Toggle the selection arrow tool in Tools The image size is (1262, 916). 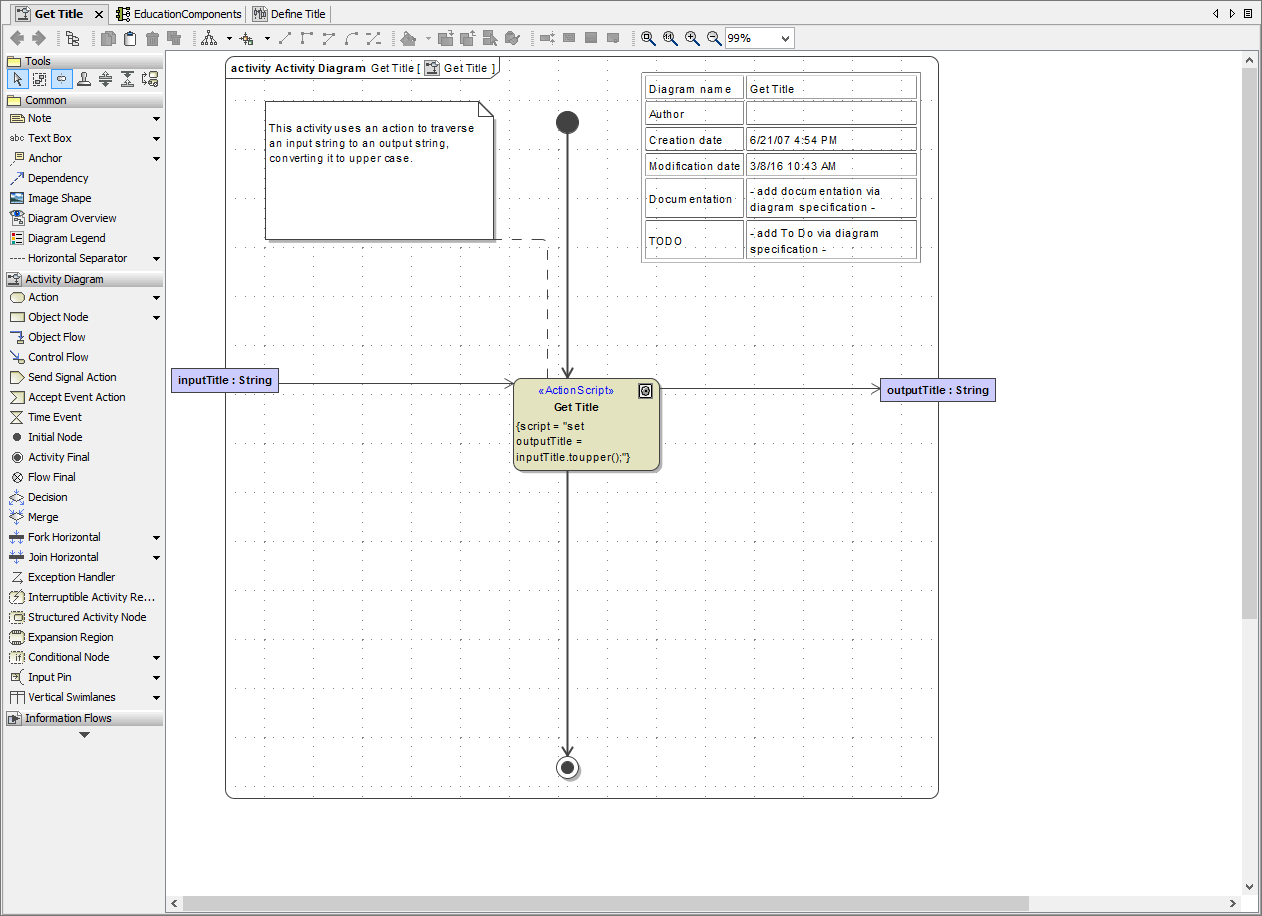[x=18, y=78]
